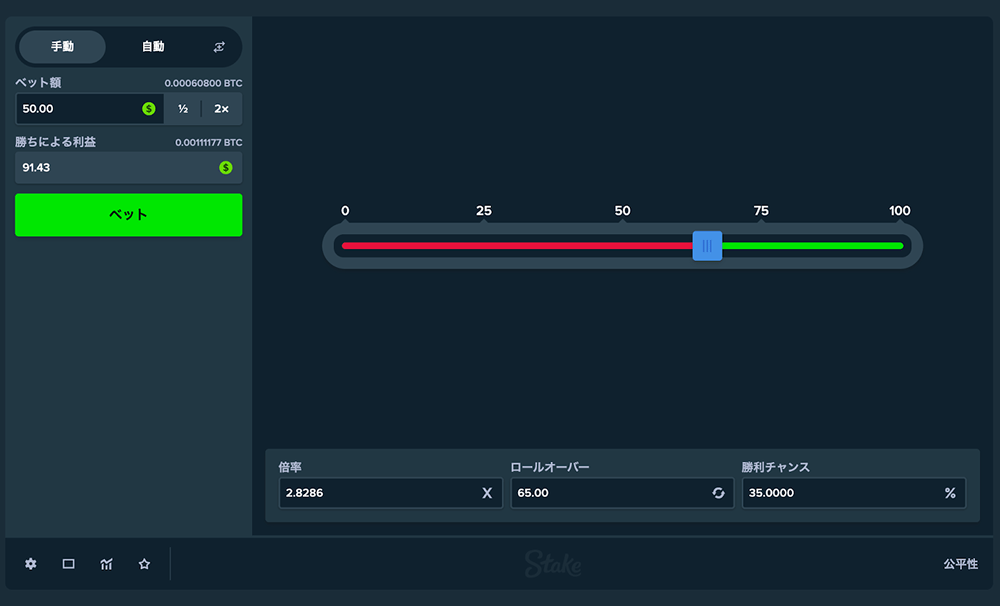Viewport: 1000px width, 606px height.
Task: Click the 勝ちによる利益 field showing 91.43
Action: pyautogui.click(x=129, y=168)
